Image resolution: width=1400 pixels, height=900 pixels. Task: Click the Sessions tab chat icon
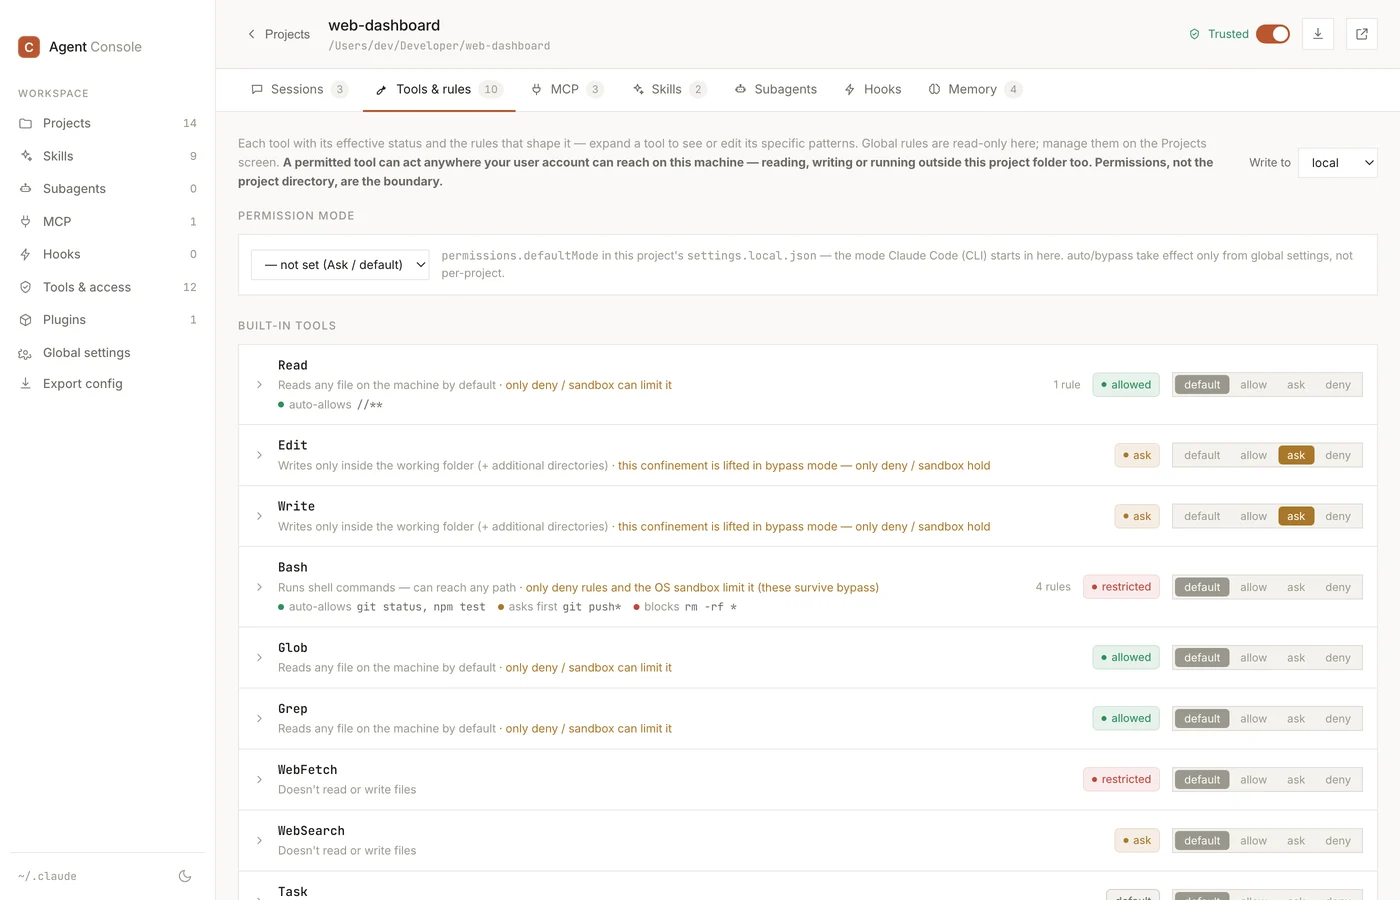point(257,89)
